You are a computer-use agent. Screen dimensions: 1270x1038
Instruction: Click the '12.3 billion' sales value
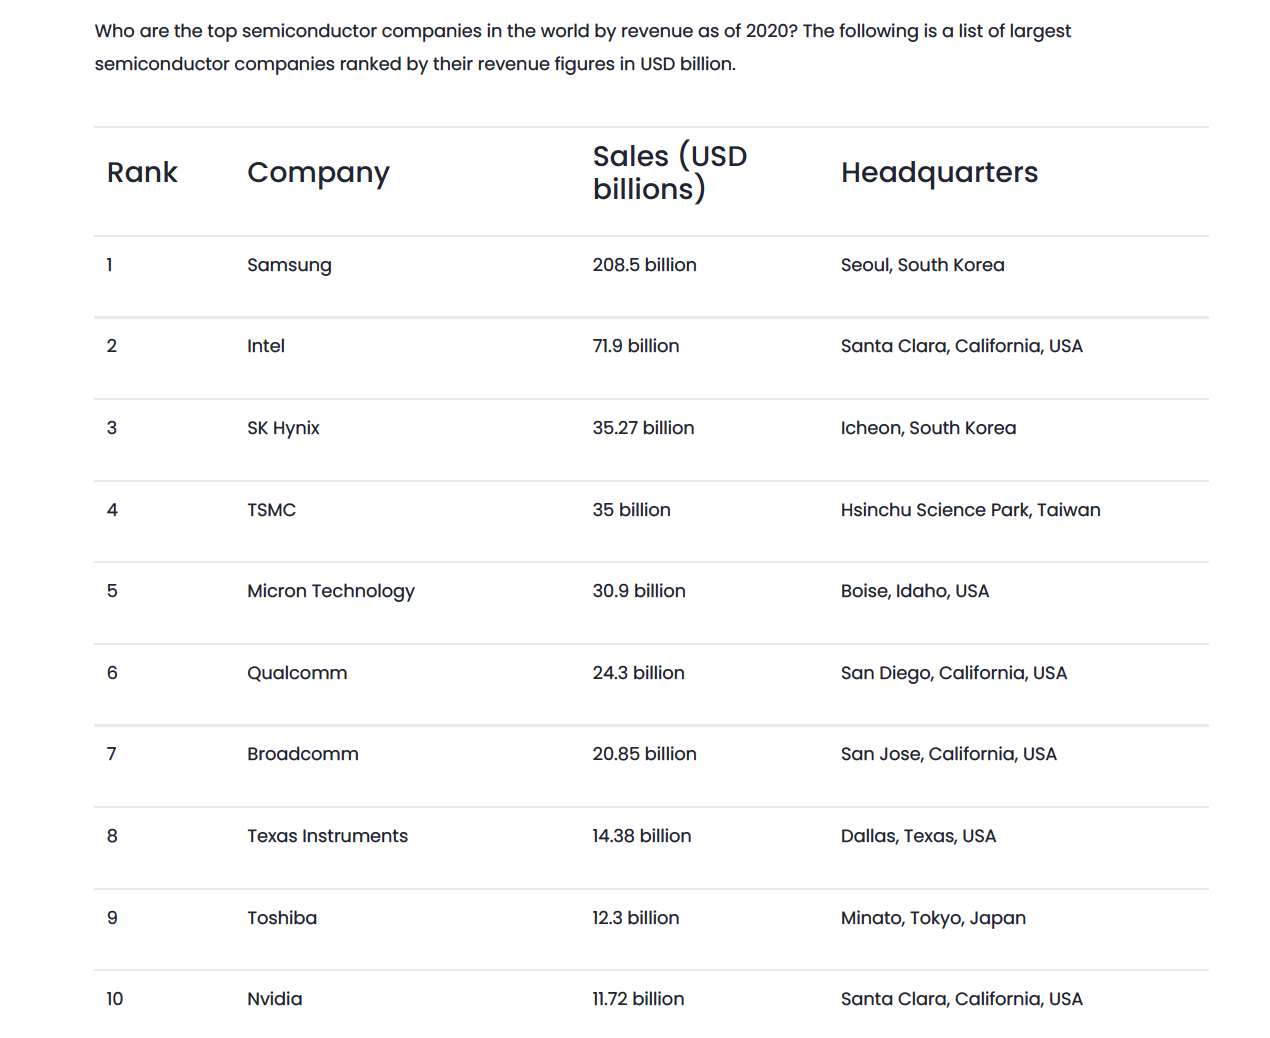click(635, 918)
